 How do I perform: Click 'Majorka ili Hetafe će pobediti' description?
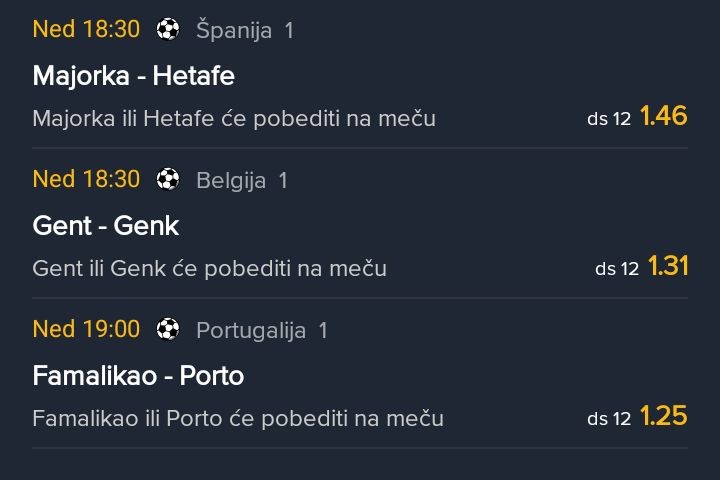[234, 118]
